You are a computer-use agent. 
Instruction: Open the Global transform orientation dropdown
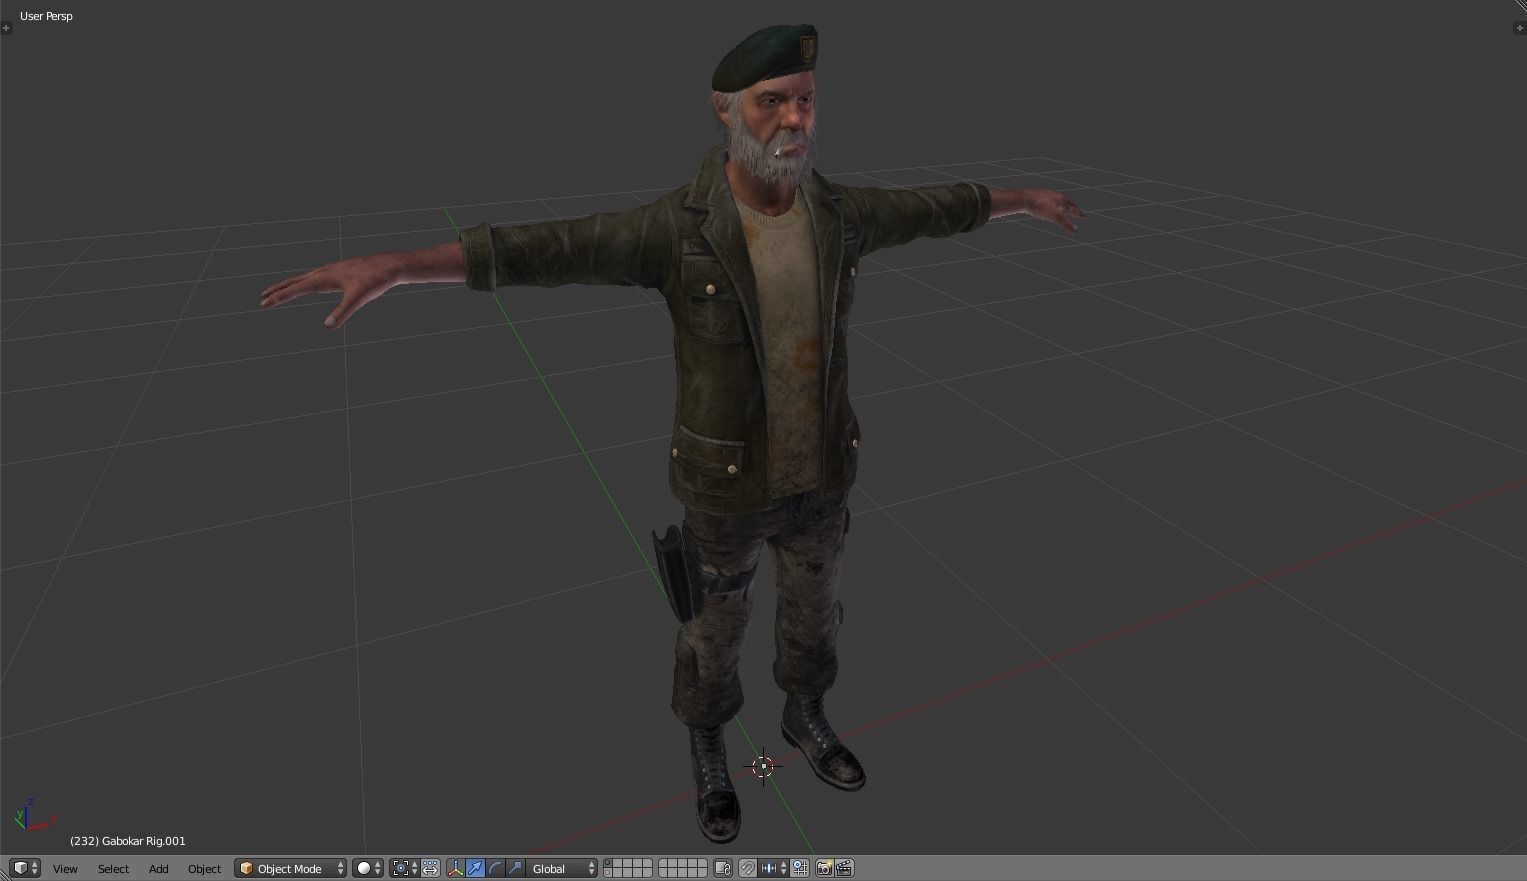pos(562,868)
